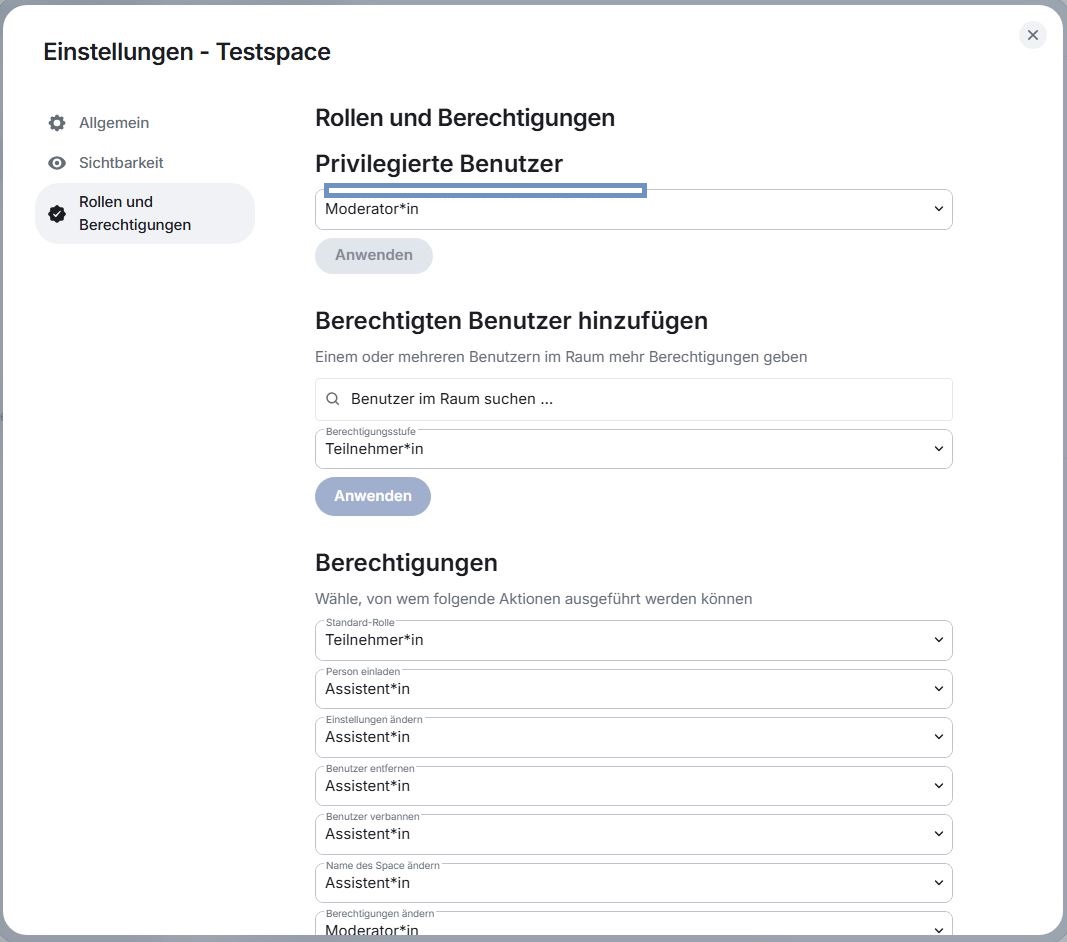This screenshot has height=942, width=1067.
Task: Click the gear icon next to Allgemein
Action: [57, 123]
